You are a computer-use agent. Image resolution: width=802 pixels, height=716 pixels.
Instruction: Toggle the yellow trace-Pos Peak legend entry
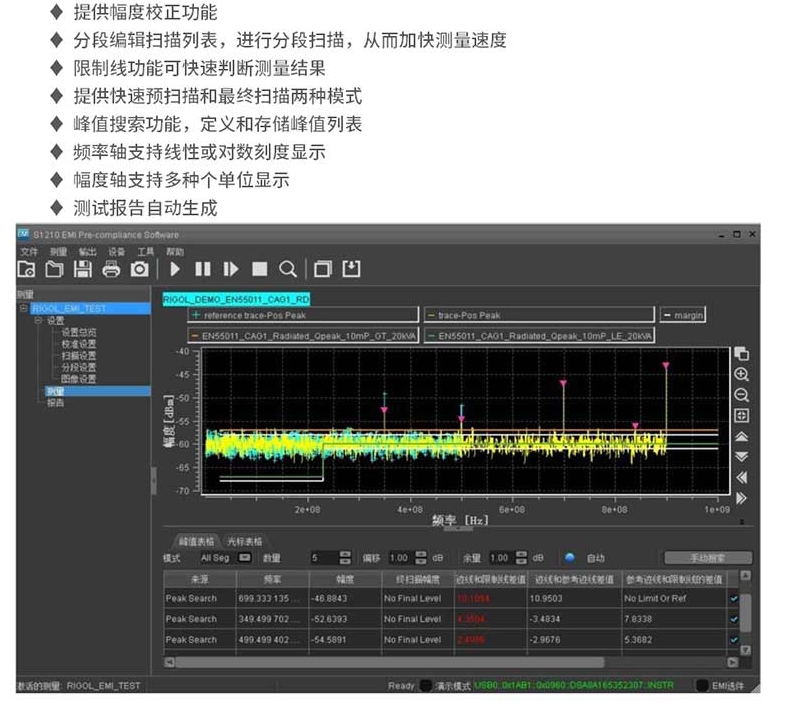pyautogui.click(x=539, y=315)
